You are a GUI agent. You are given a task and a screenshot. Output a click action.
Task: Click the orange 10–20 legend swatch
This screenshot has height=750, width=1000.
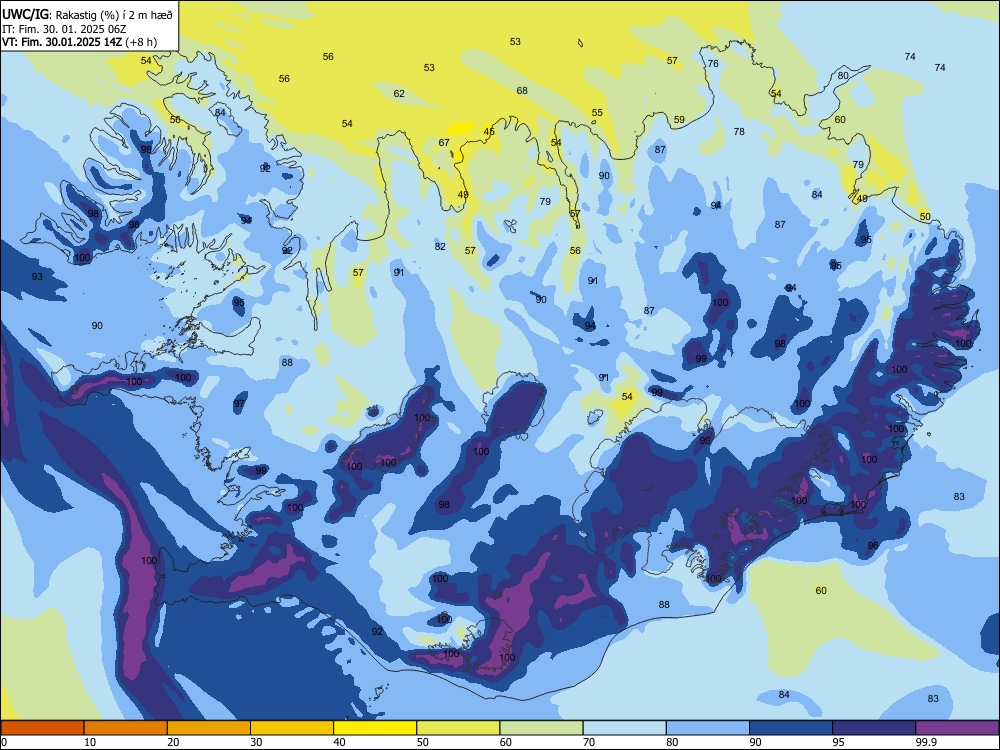126,728
